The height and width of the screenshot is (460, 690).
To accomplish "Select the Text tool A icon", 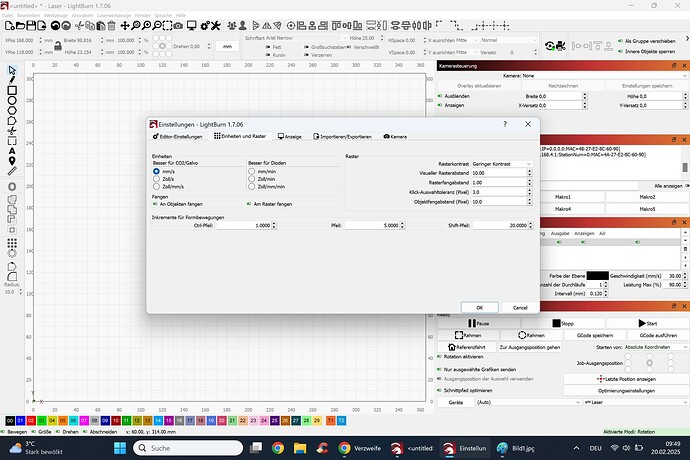I will pyautogui.click(x=12, y=151).
